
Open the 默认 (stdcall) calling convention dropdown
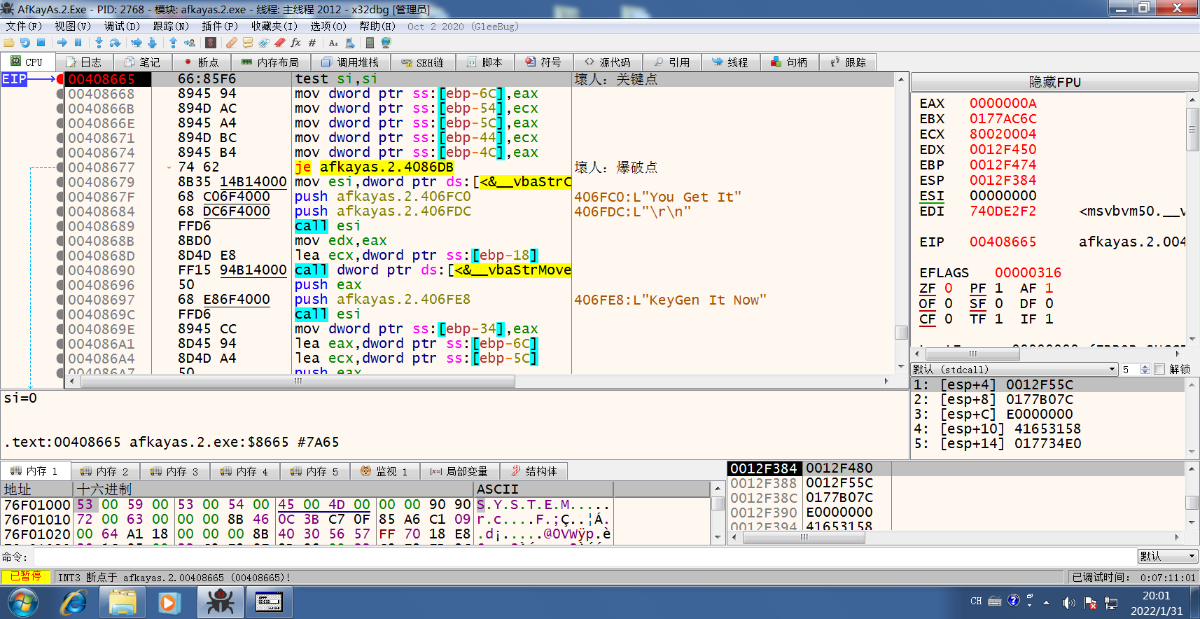click(x=1013, y=369)
